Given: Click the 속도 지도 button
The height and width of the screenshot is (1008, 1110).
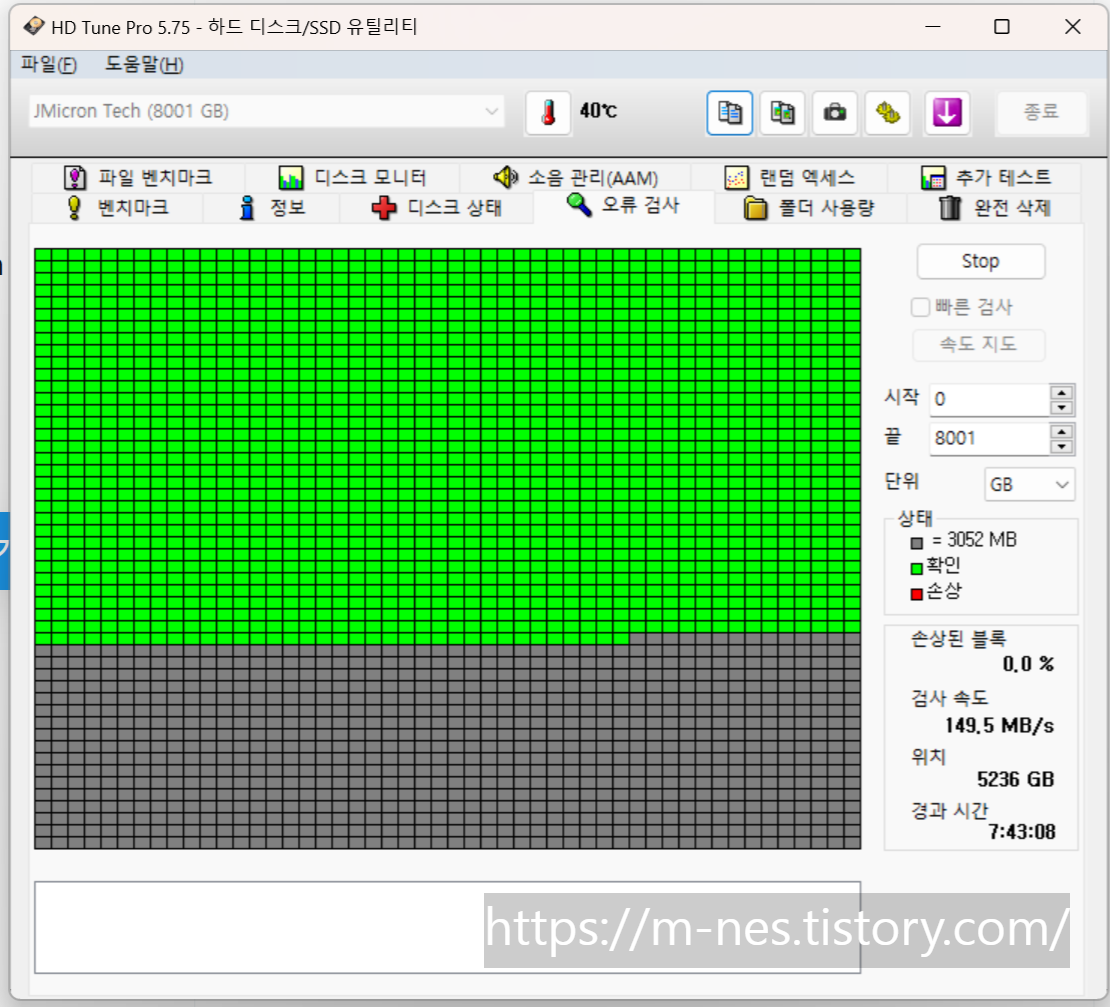Looking at the screenshot, I should pyautogui.click(x=978, y=345).
